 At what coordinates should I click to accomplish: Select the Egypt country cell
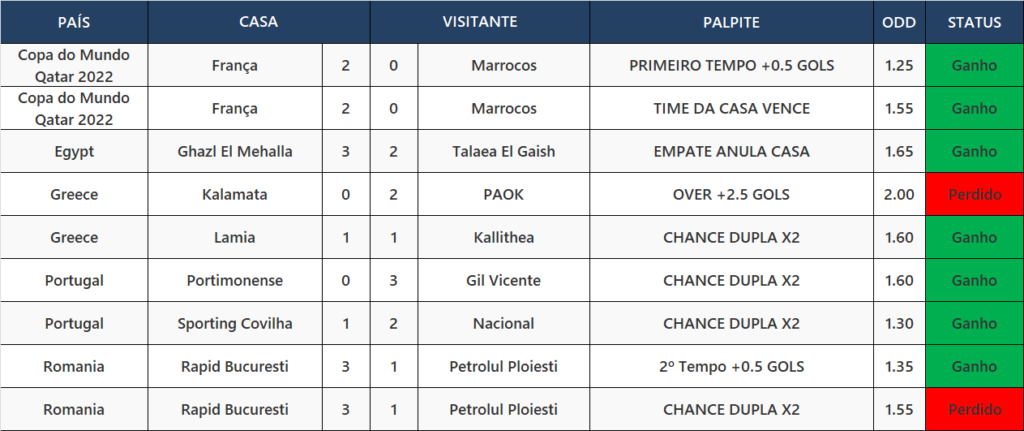pyautogui.click(x=74, y=152)
